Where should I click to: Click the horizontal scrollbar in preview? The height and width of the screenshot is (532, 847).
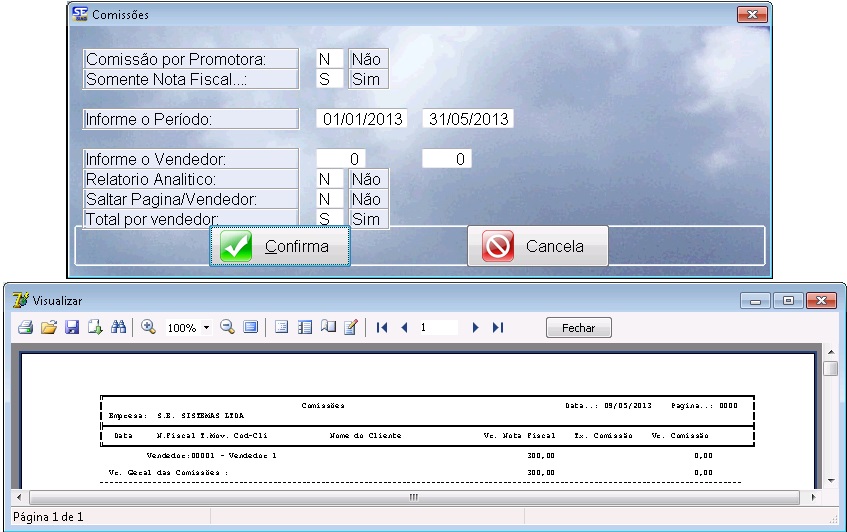coord(412,497)
